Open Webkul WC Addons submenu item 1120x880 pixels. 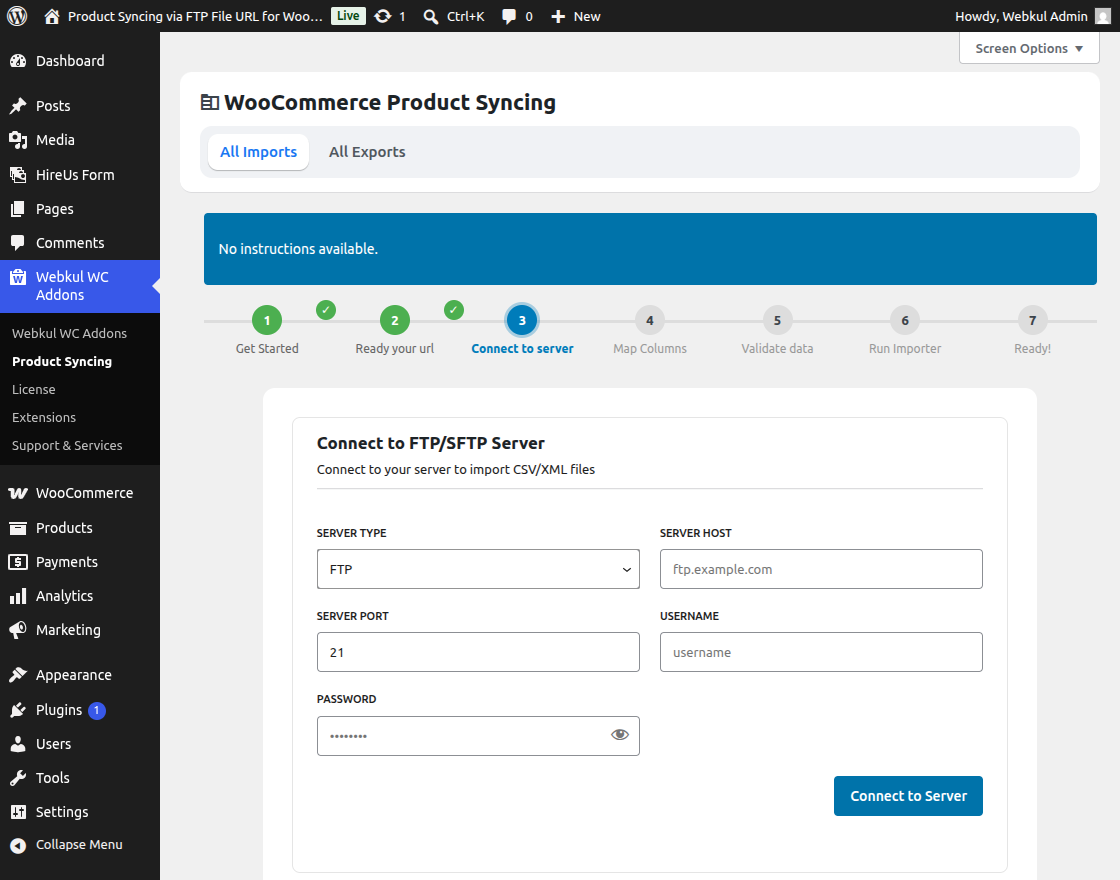[69, 334]
